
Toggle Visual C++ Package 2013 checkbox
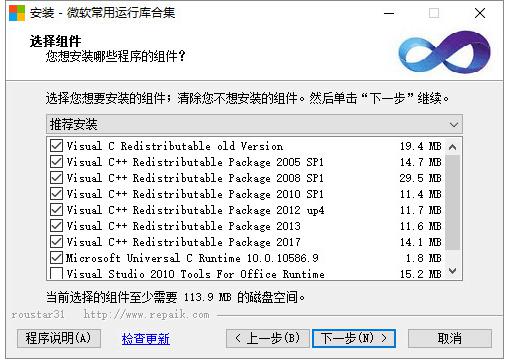[x=56, y=226]
